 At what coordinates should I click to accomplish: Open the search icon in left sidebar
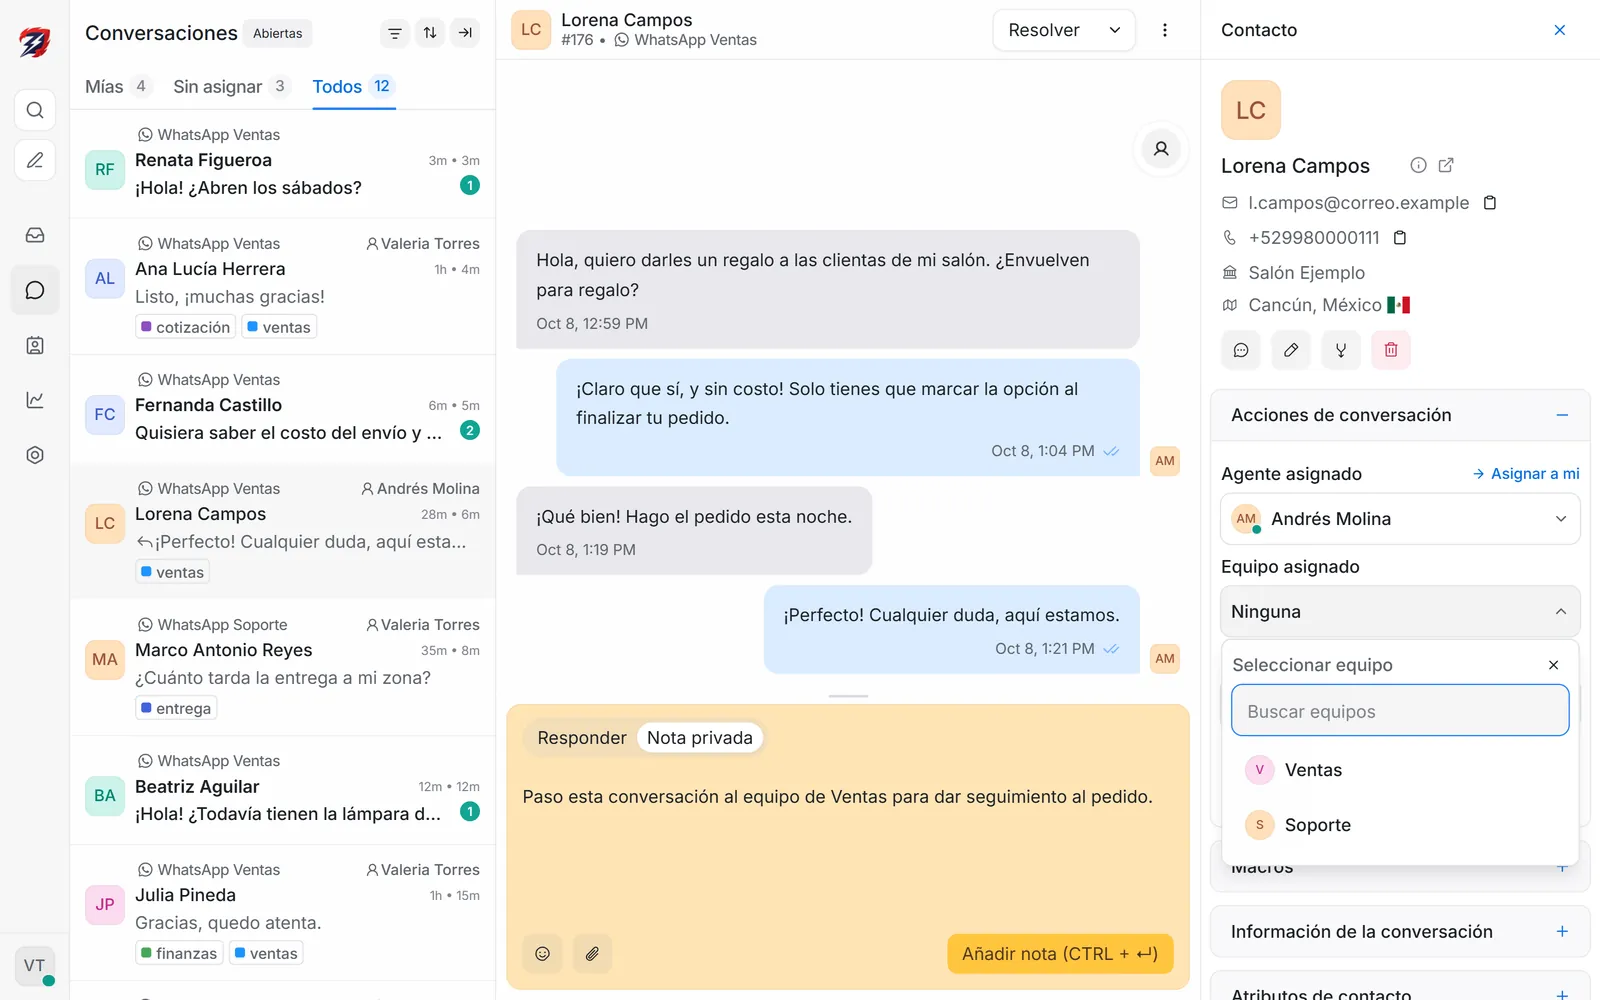coord(35,110)
